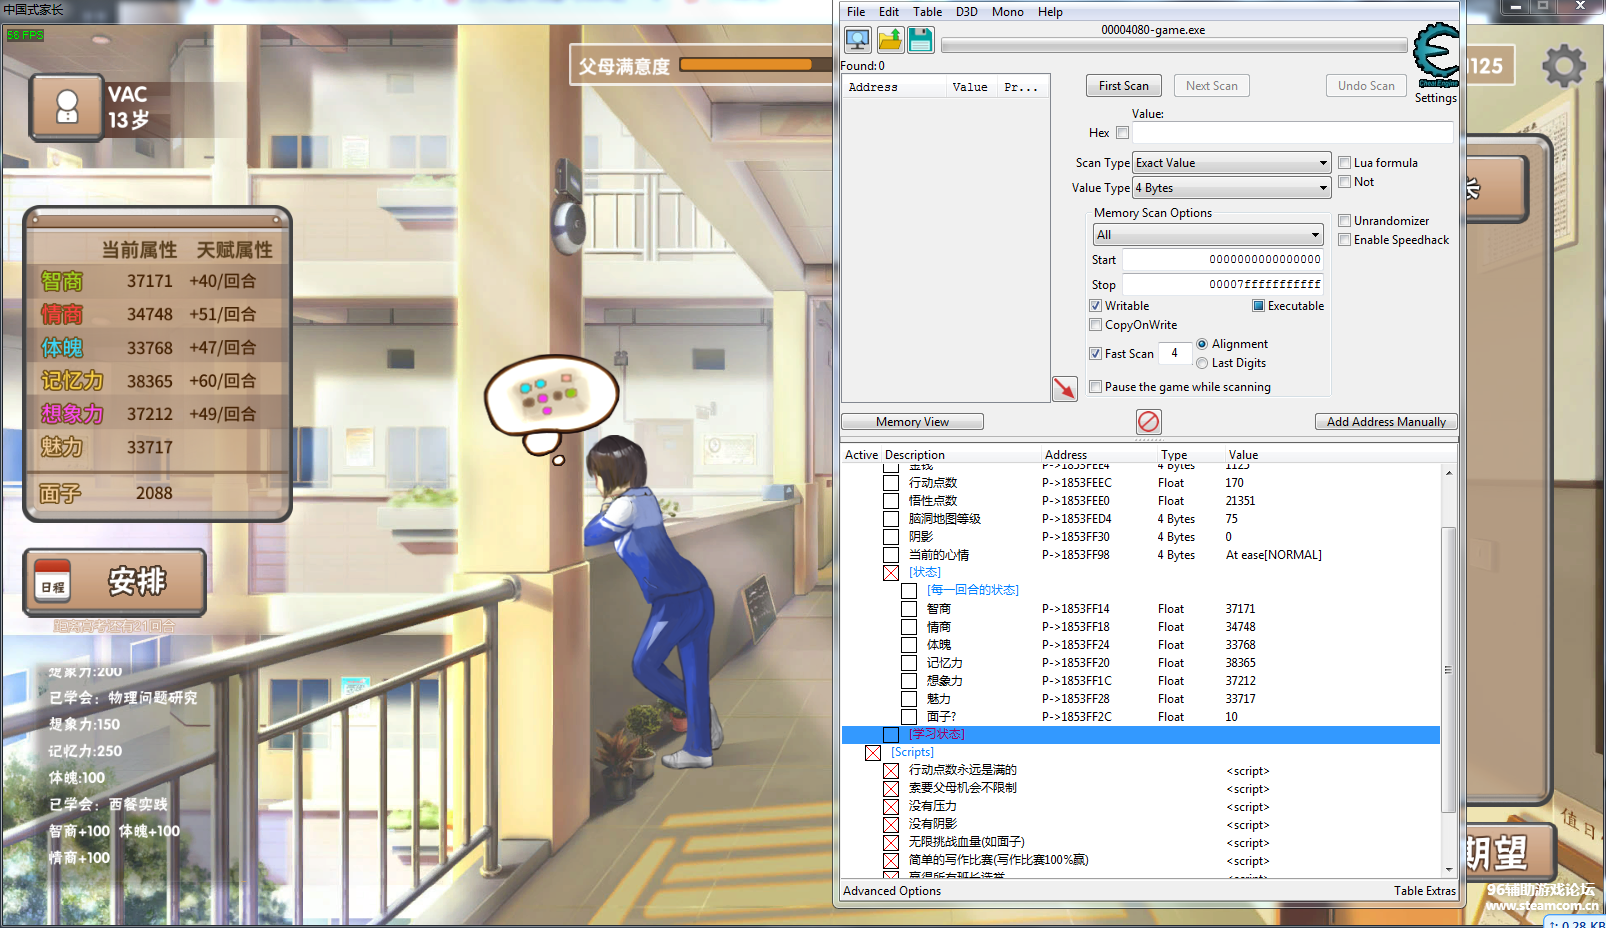Click the scan Value input field
Image resolution: width=1606 pixels, height=928 pixels.
1292,133
